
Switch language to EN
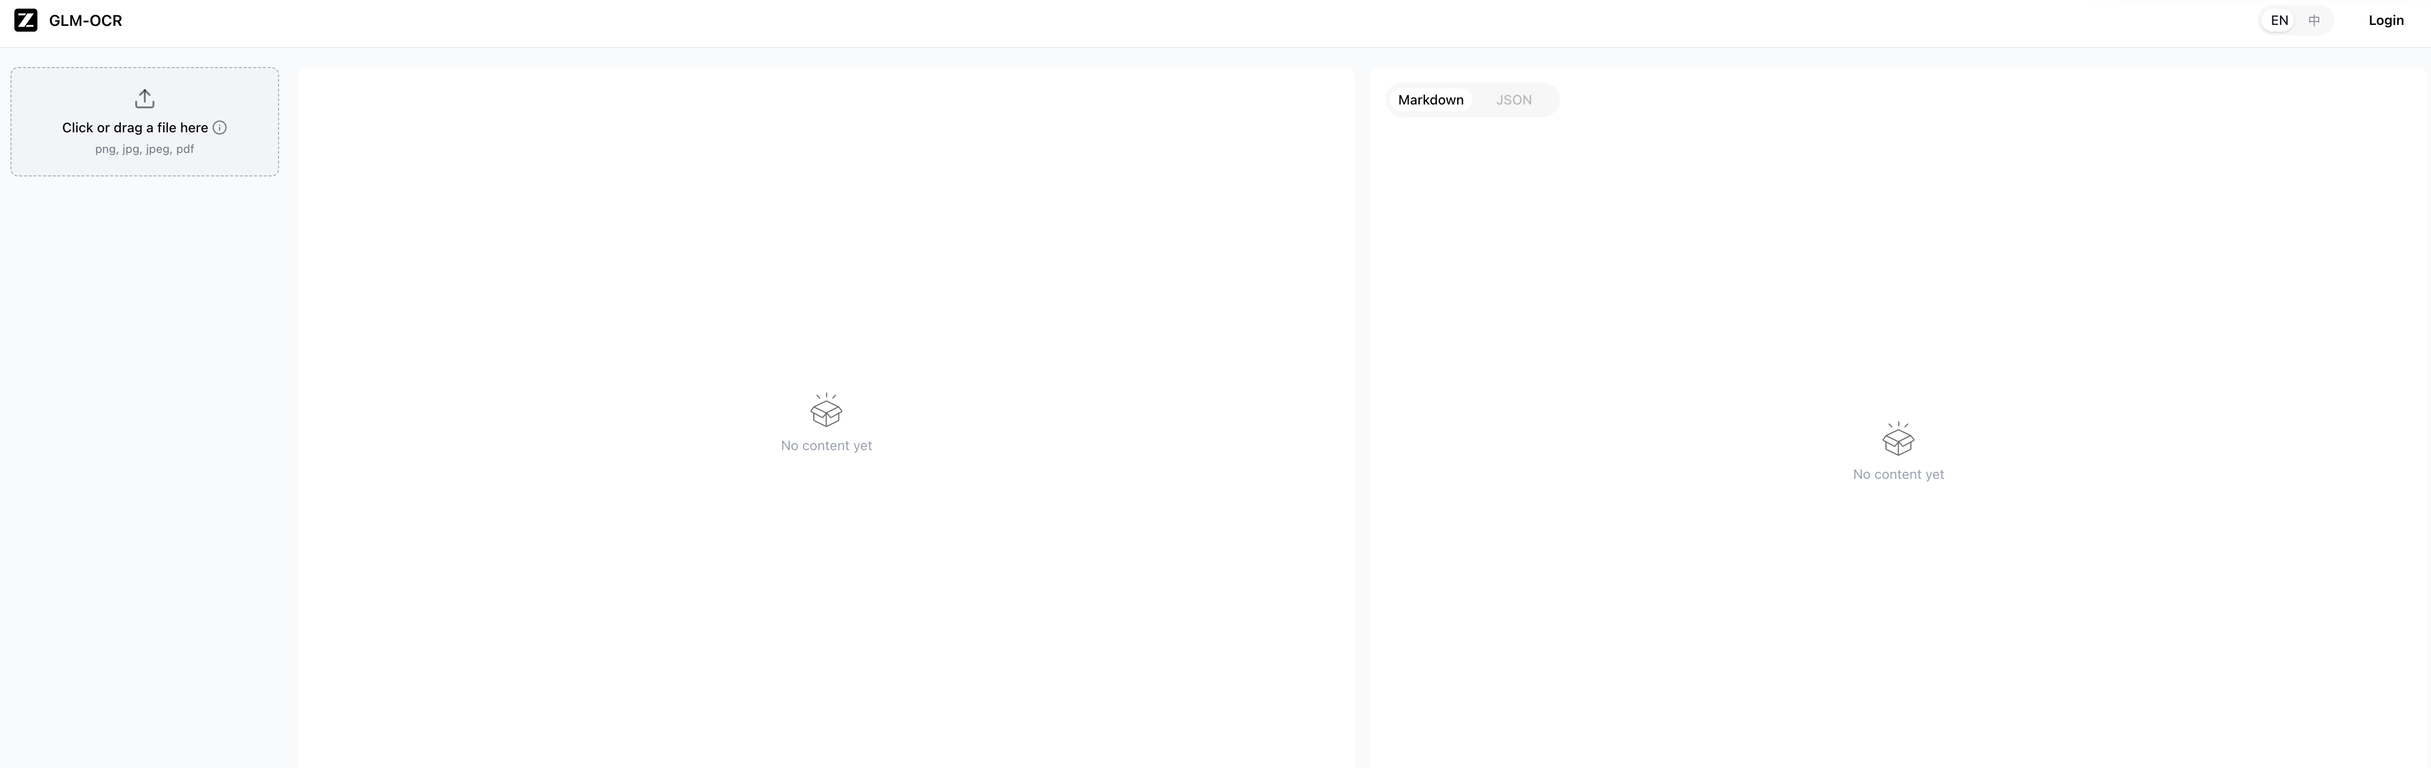[x=2279, y=20]
